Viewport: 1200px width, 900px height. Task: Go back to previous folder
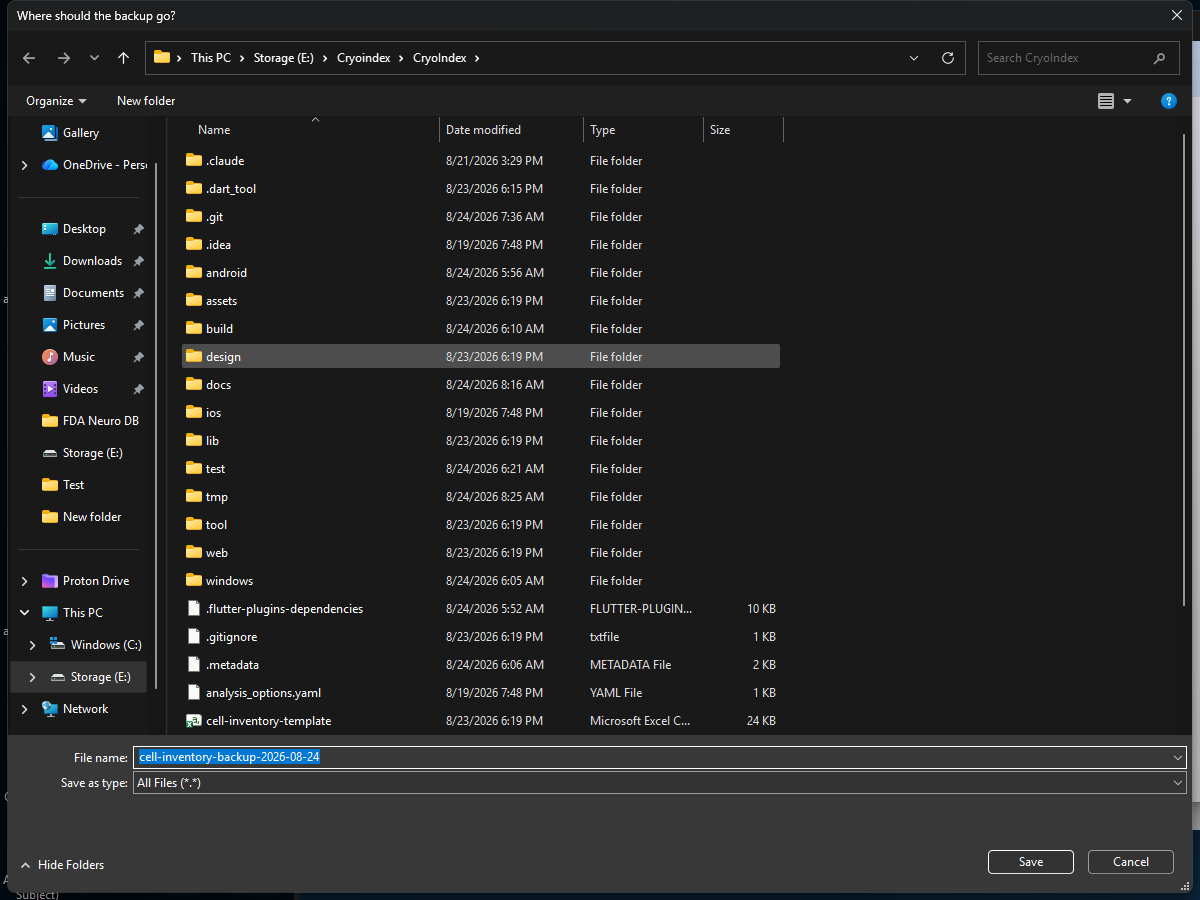[30, 58]
